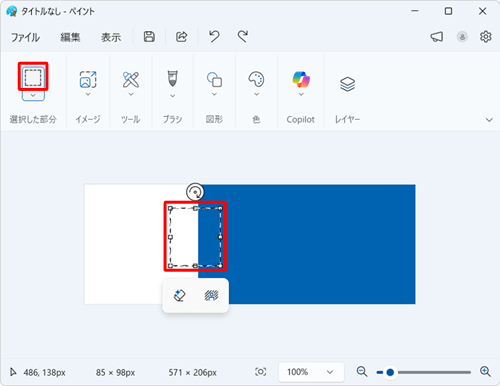Image resolution: width=500 pixels, height=386 pixels.
Task: Click the remove background icon in popup
Action: (211, 295)
